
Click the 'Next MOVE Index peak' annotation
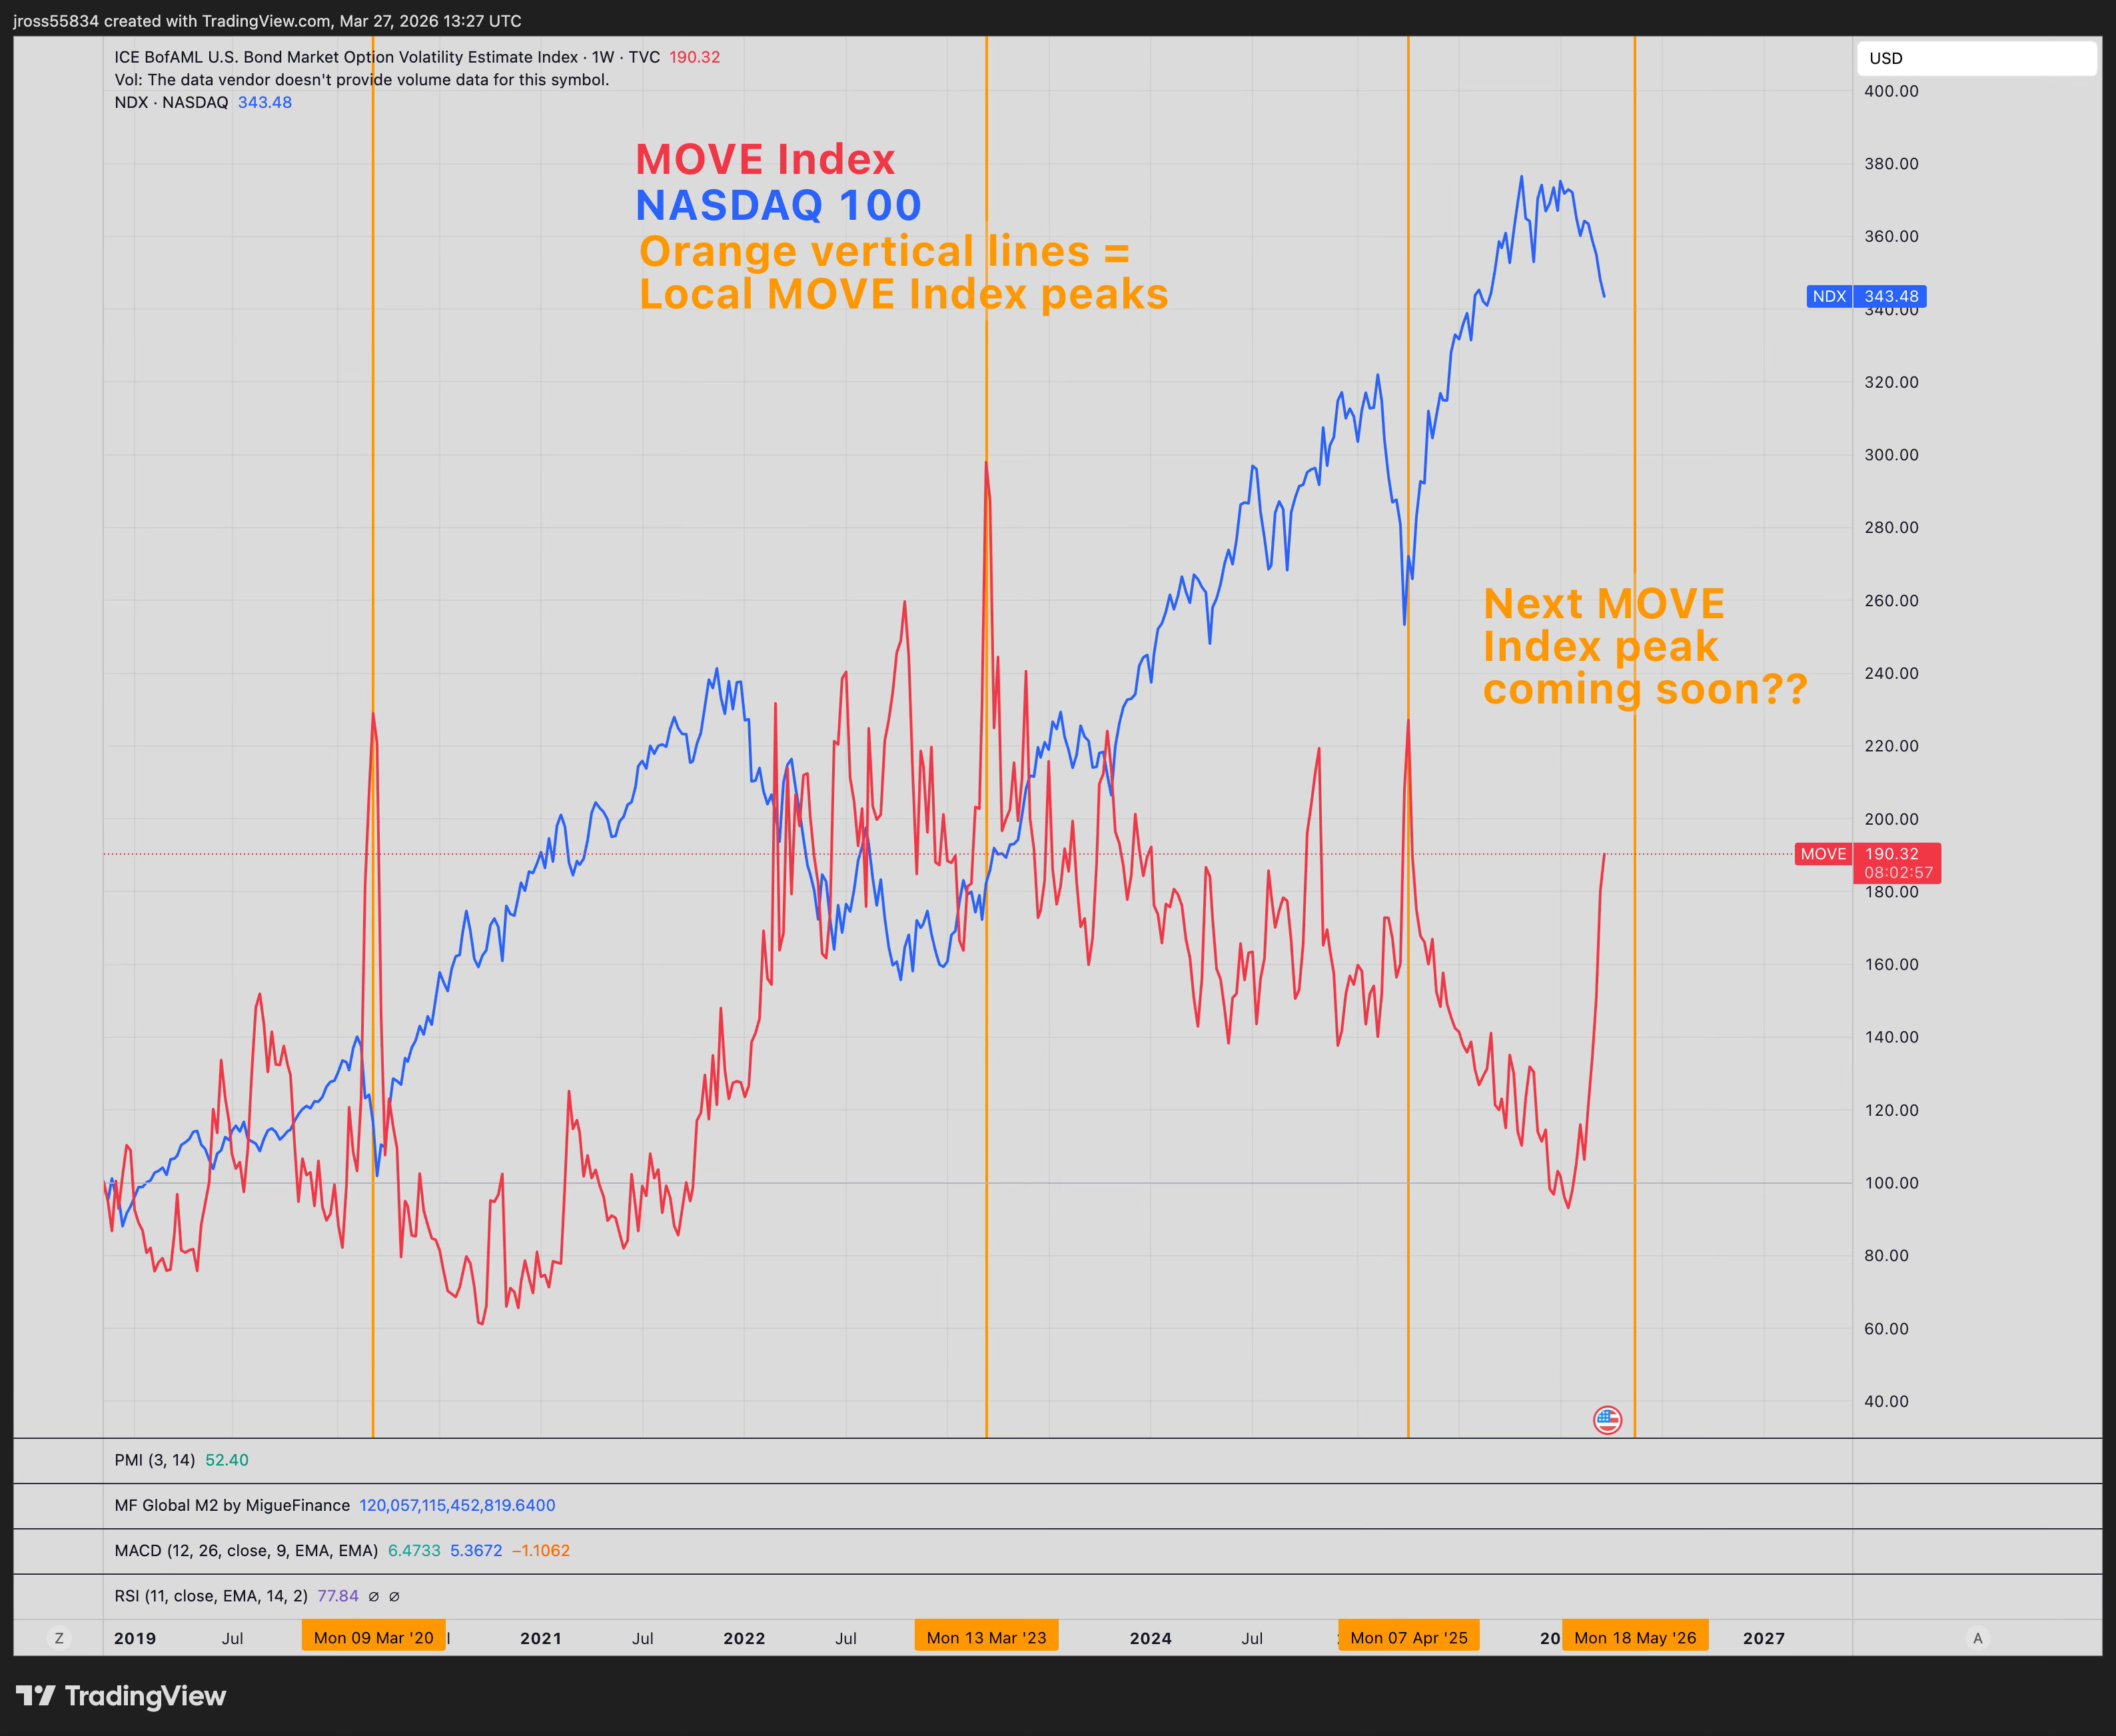(1645, 646)
